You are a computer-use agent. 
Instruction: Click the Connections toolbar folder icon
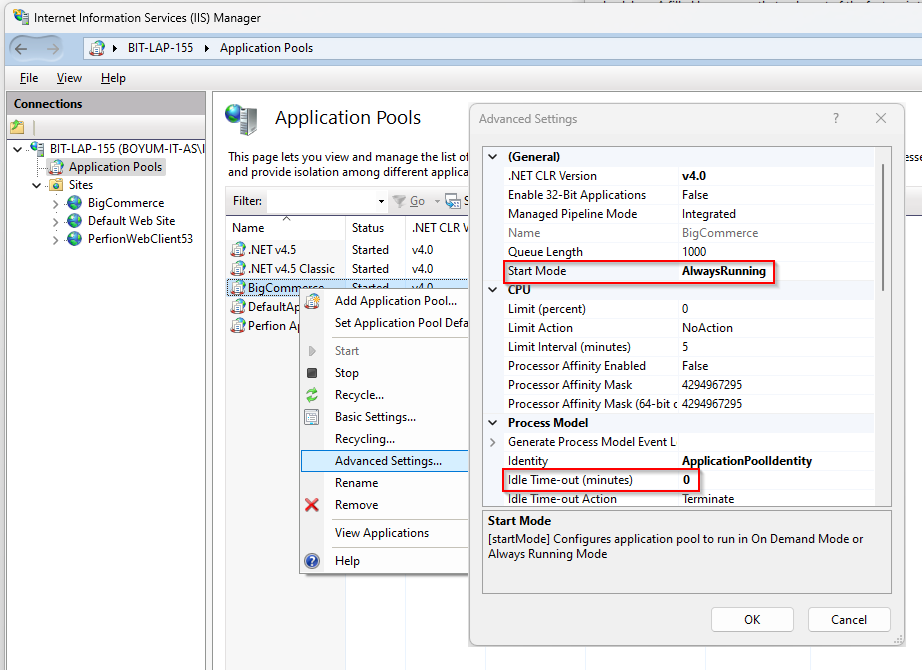point(17,126)
